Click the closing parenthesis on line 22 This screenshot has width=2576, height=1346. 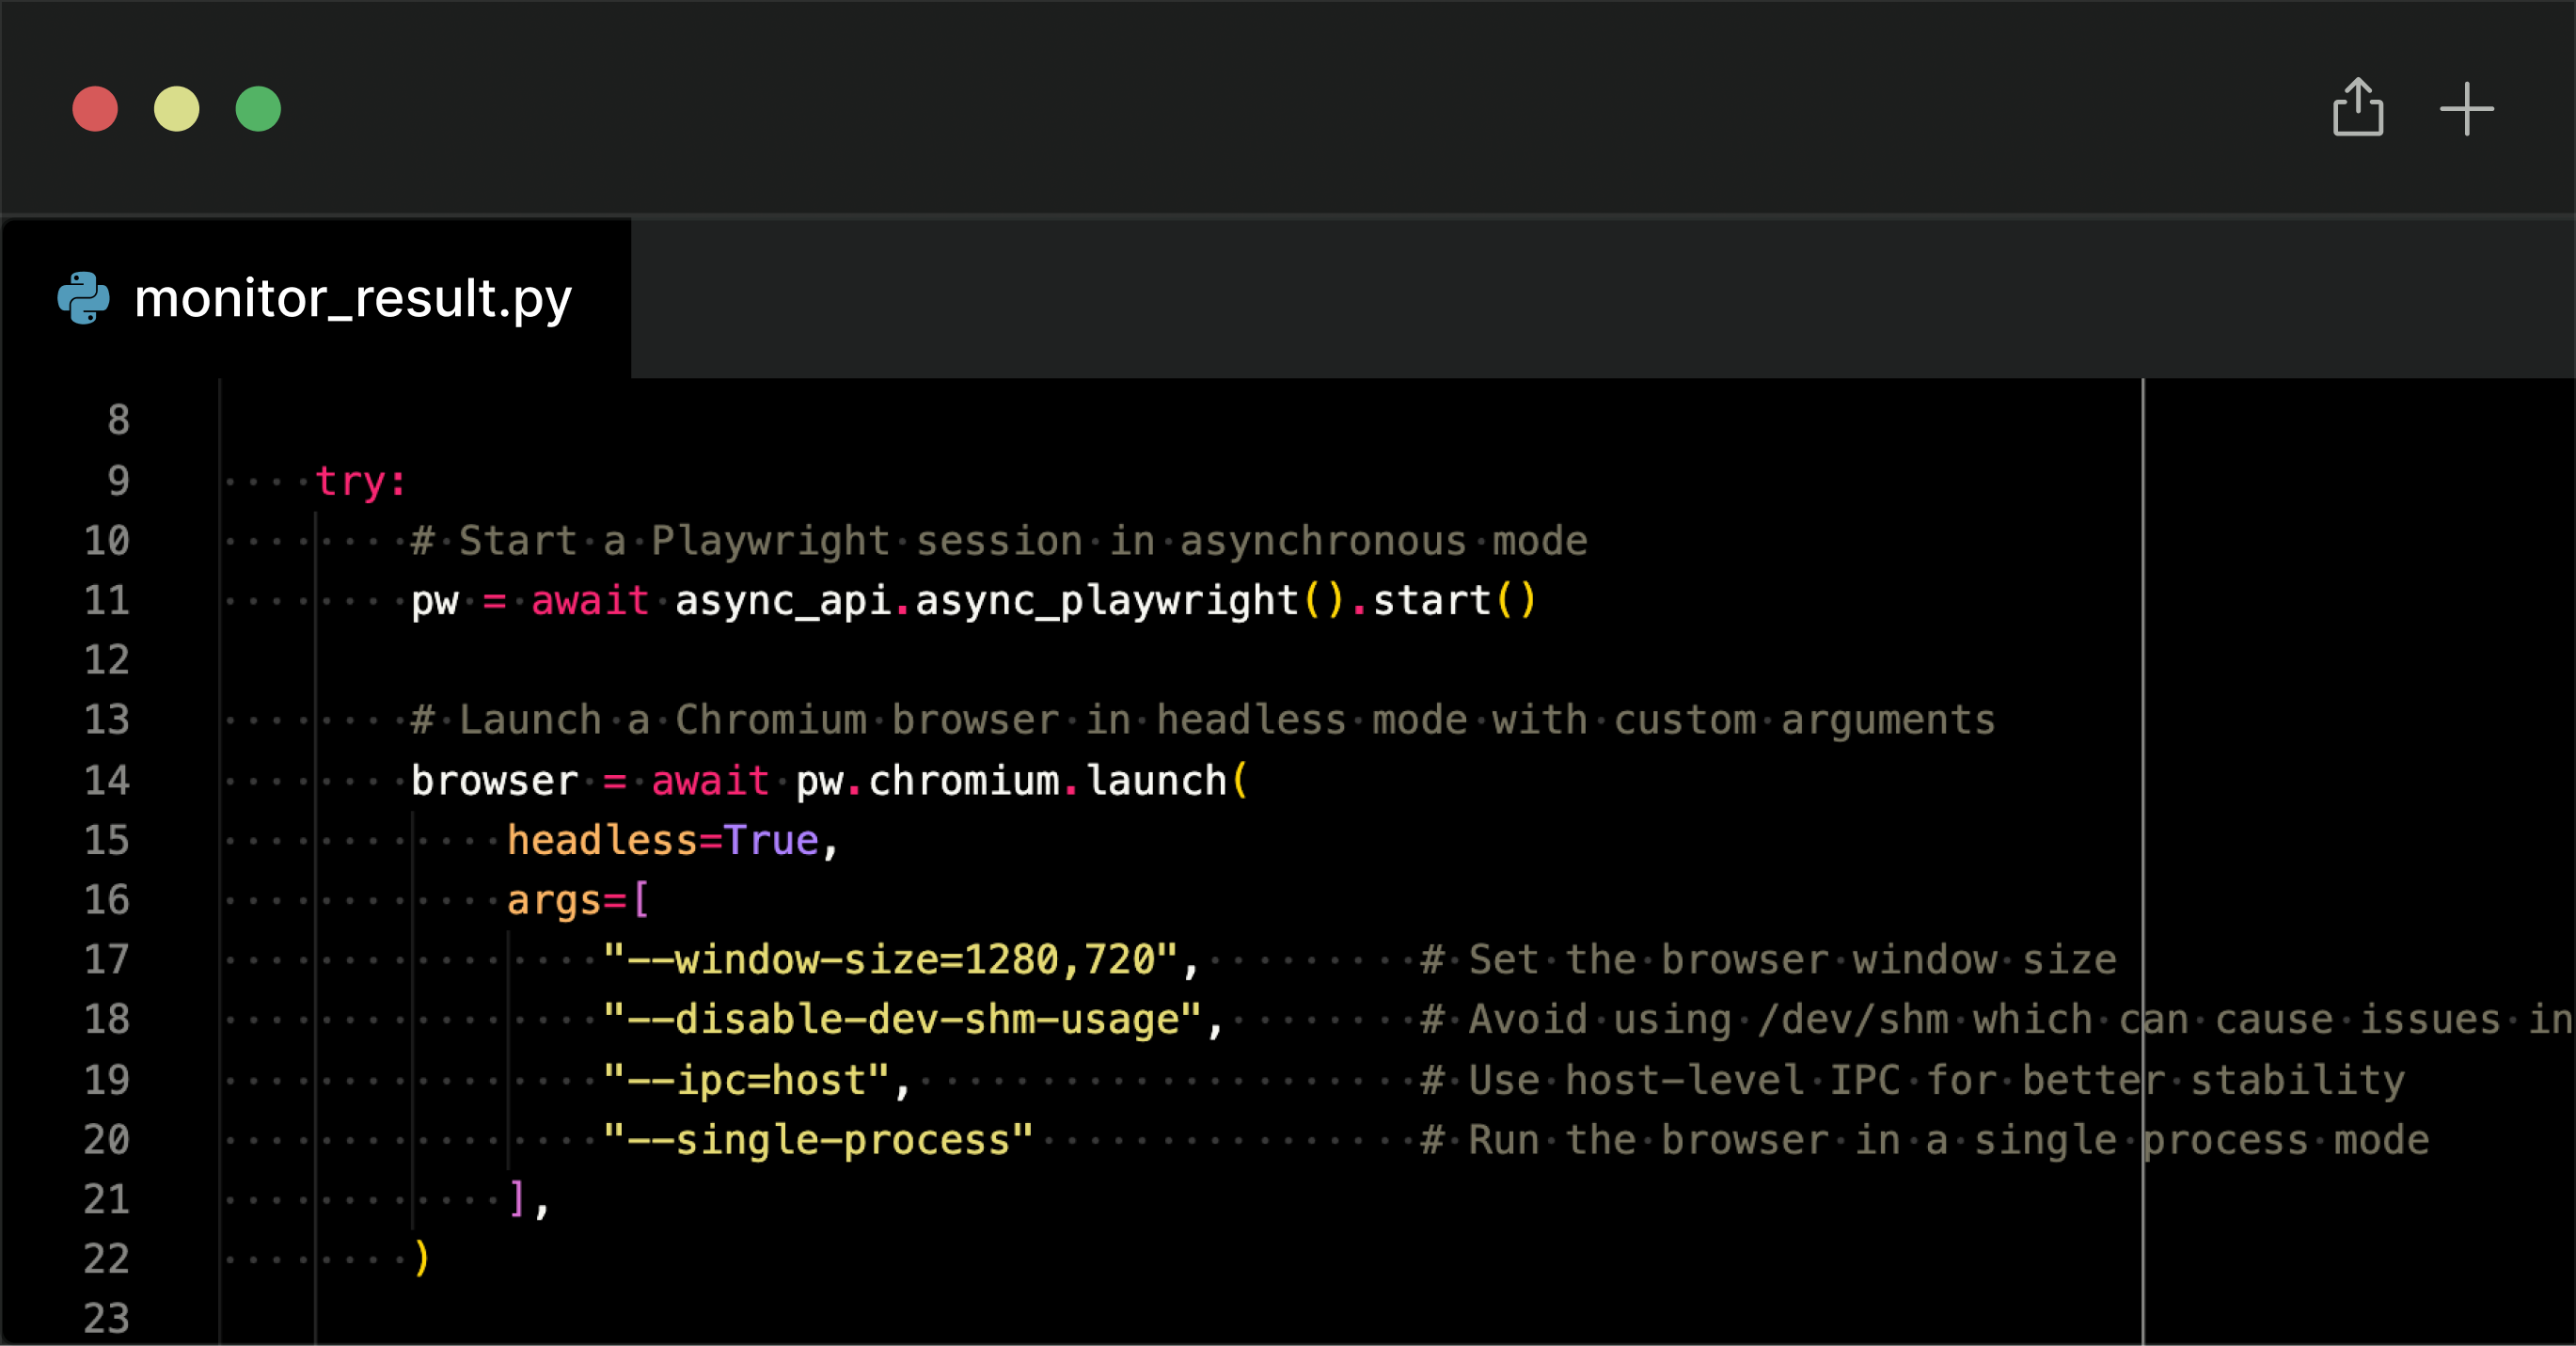[421, 1258]
